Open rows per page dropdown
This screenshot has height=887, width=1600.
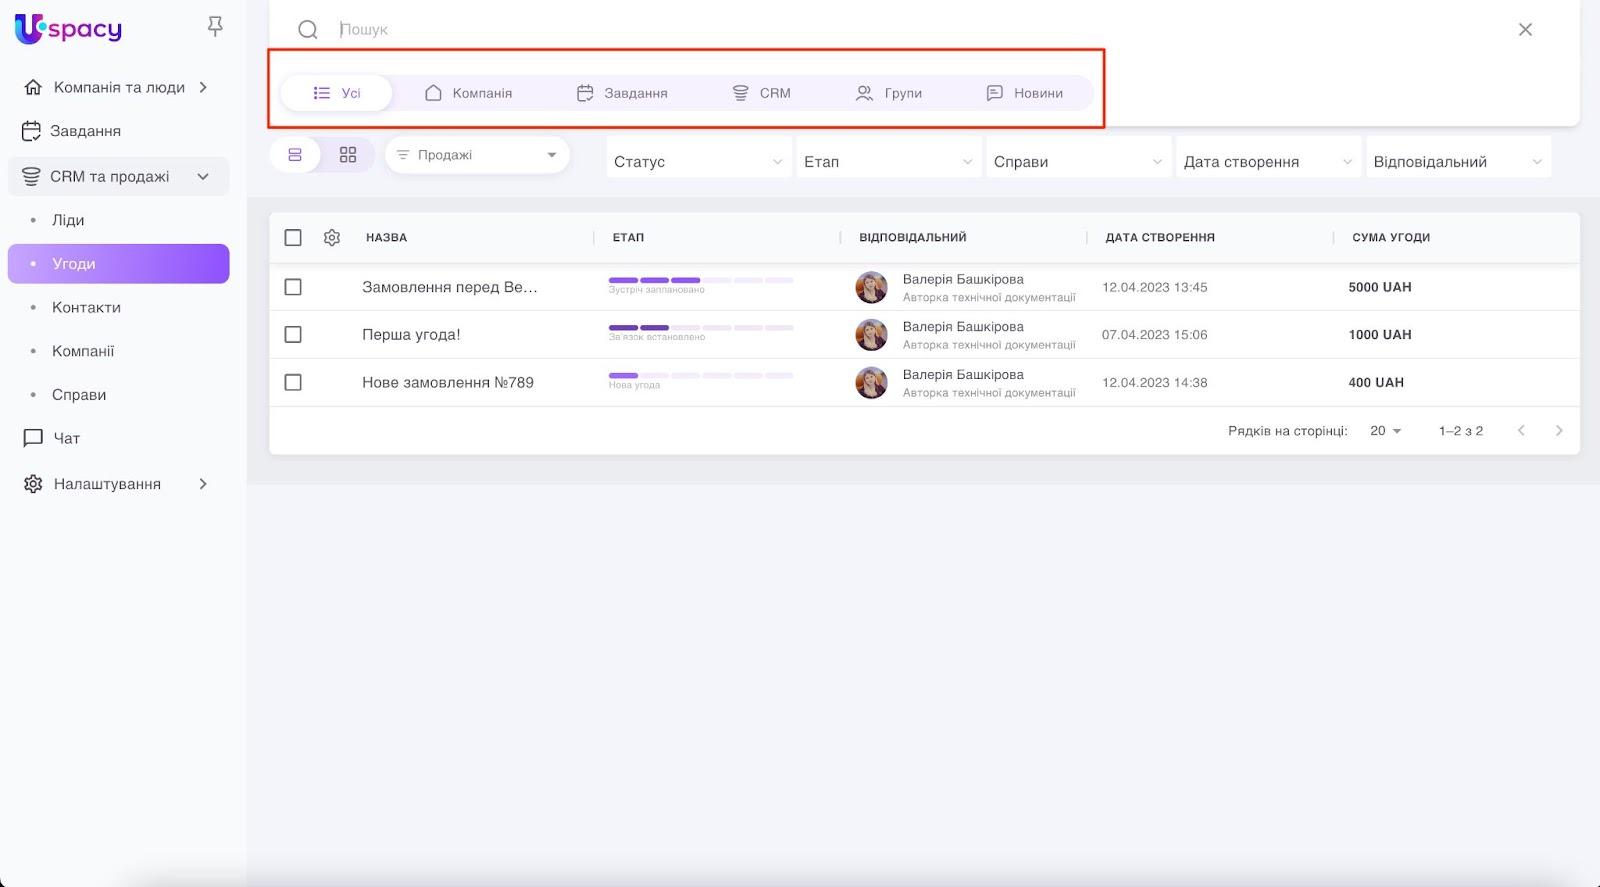point(1385,431)
